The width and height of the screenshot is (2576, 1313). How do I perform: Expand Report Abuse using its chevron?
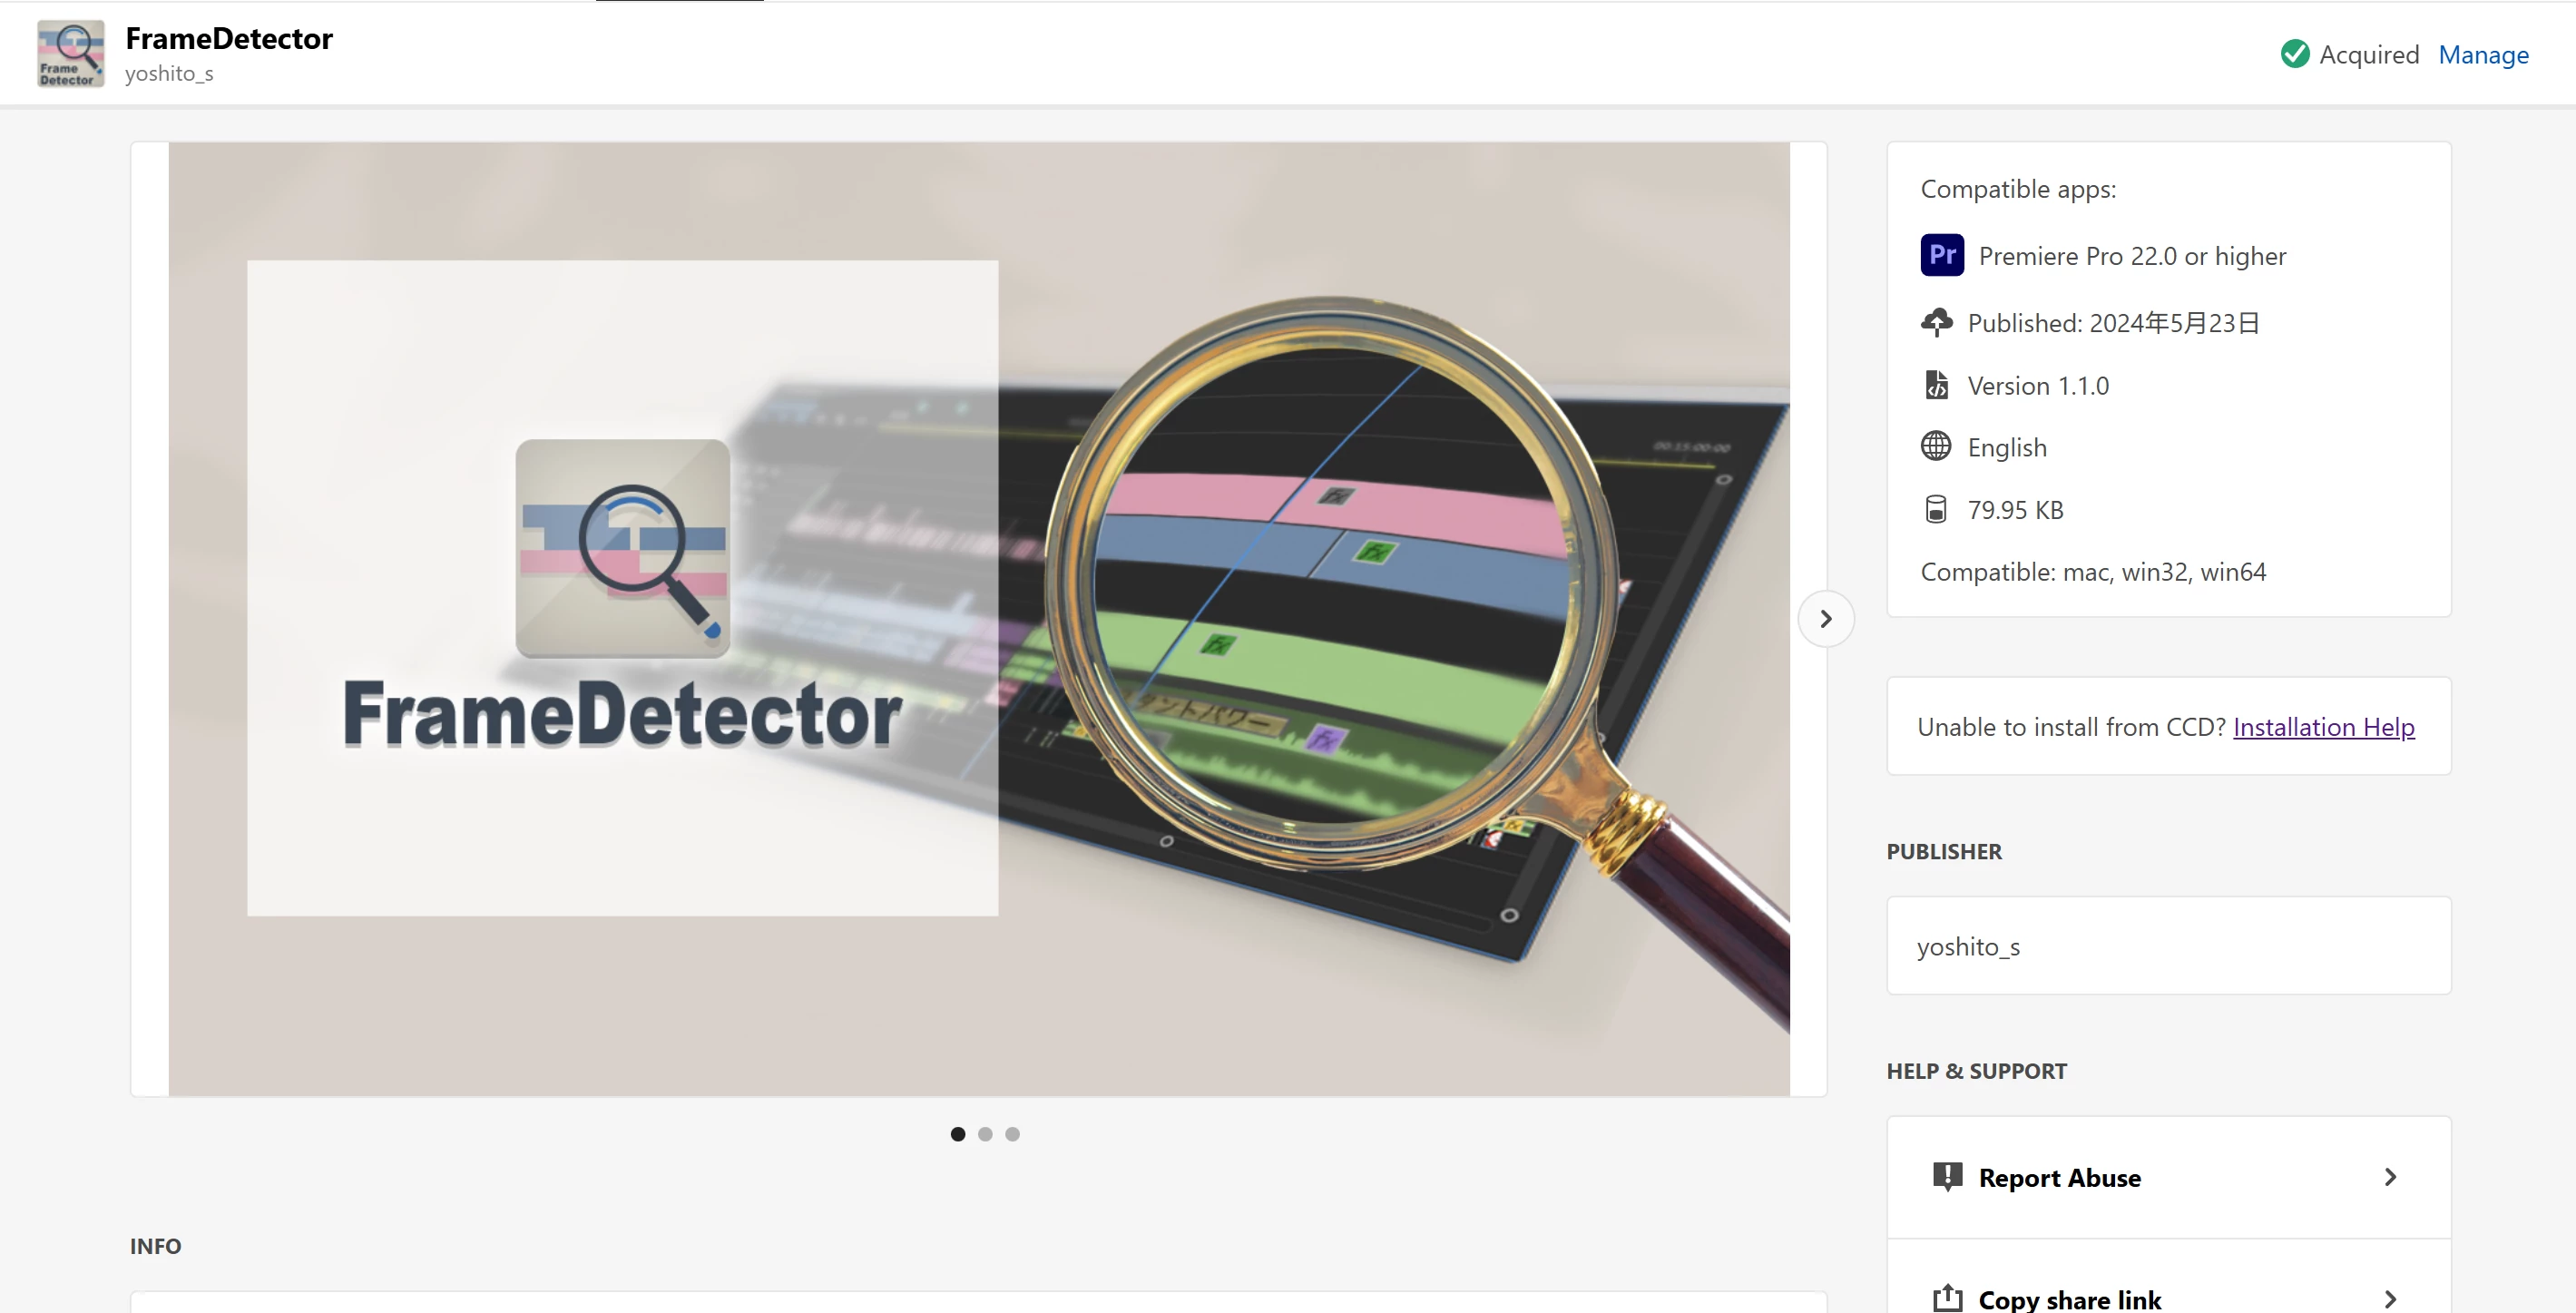click(2390, 1177)
